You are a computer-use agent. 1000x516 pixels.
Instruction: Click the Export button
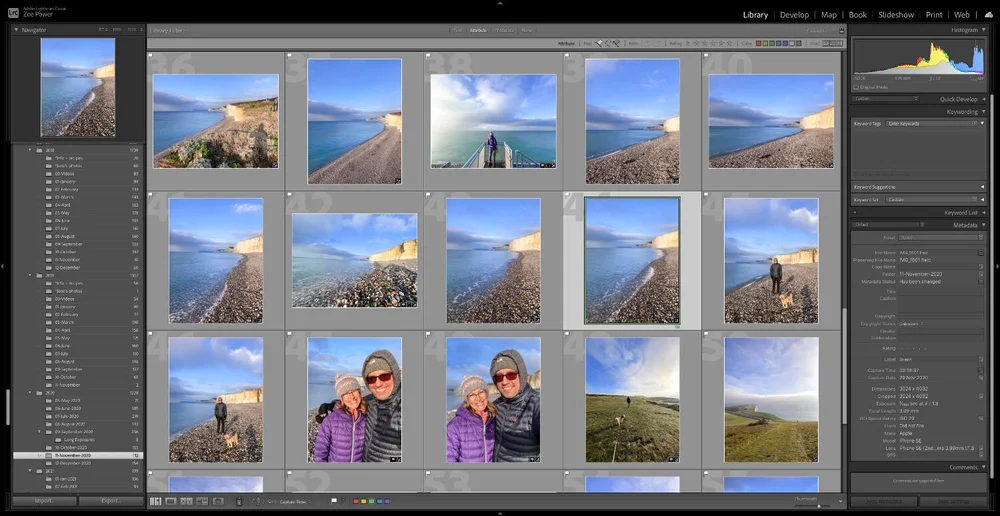tap(111, 501)
